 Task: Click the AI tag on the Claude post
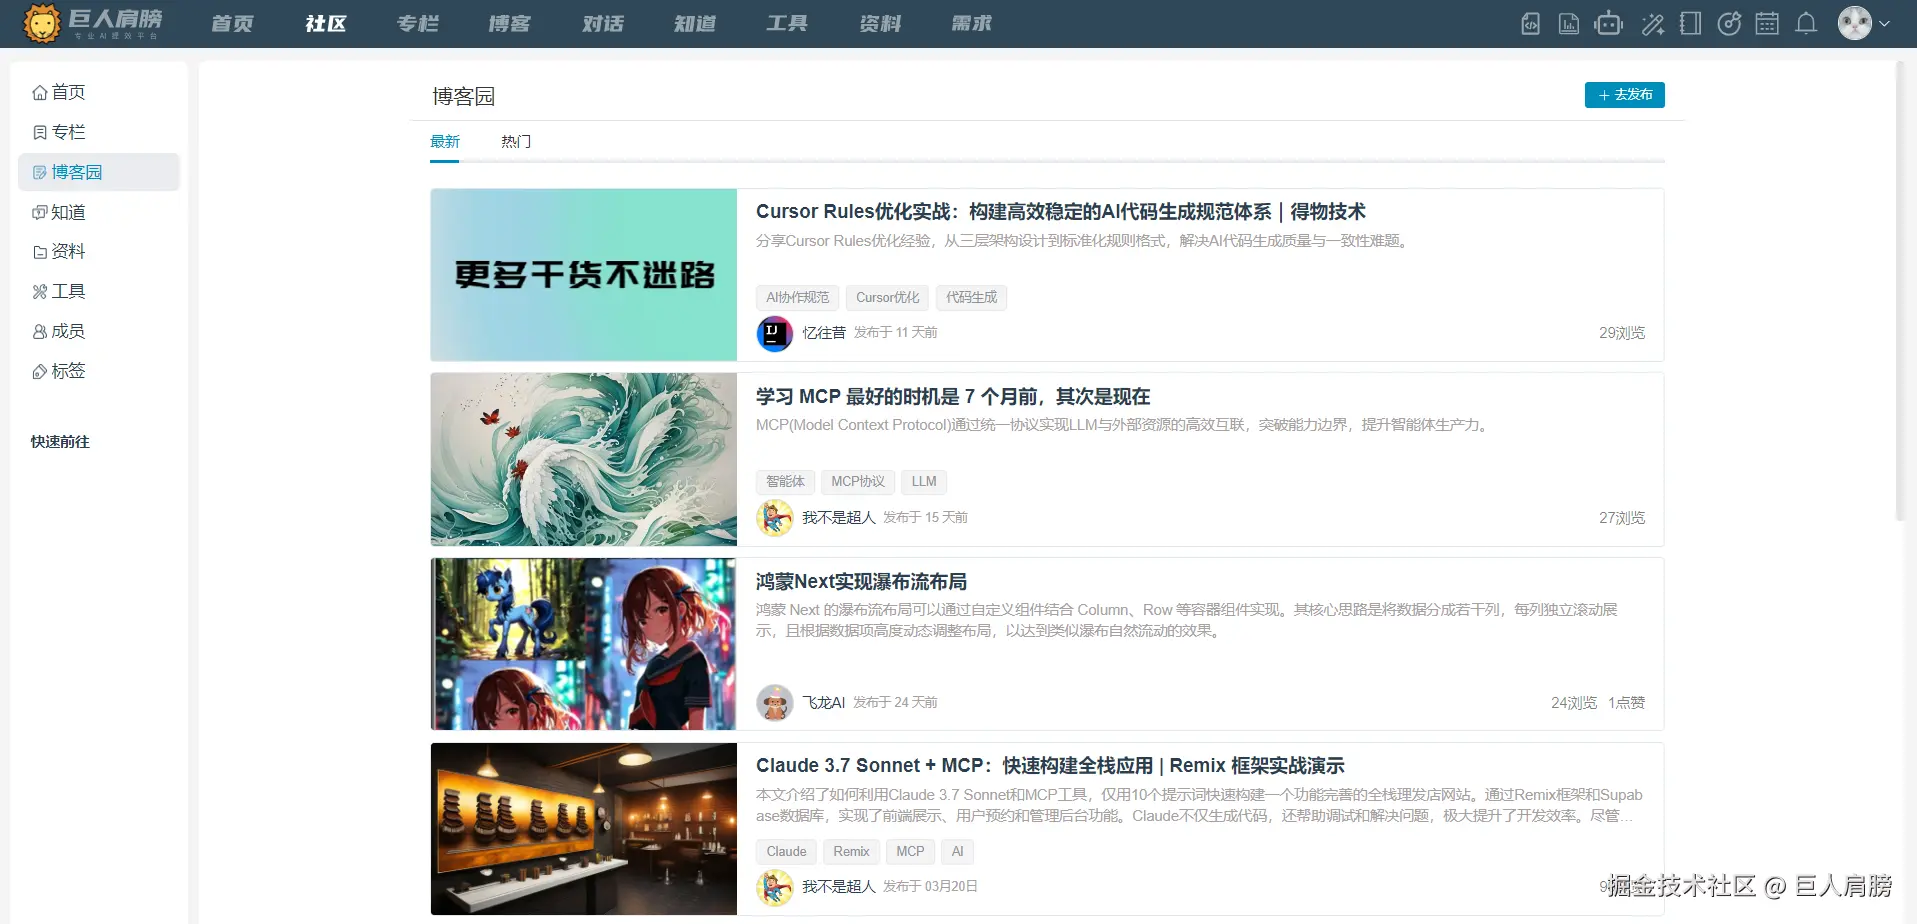957,852
